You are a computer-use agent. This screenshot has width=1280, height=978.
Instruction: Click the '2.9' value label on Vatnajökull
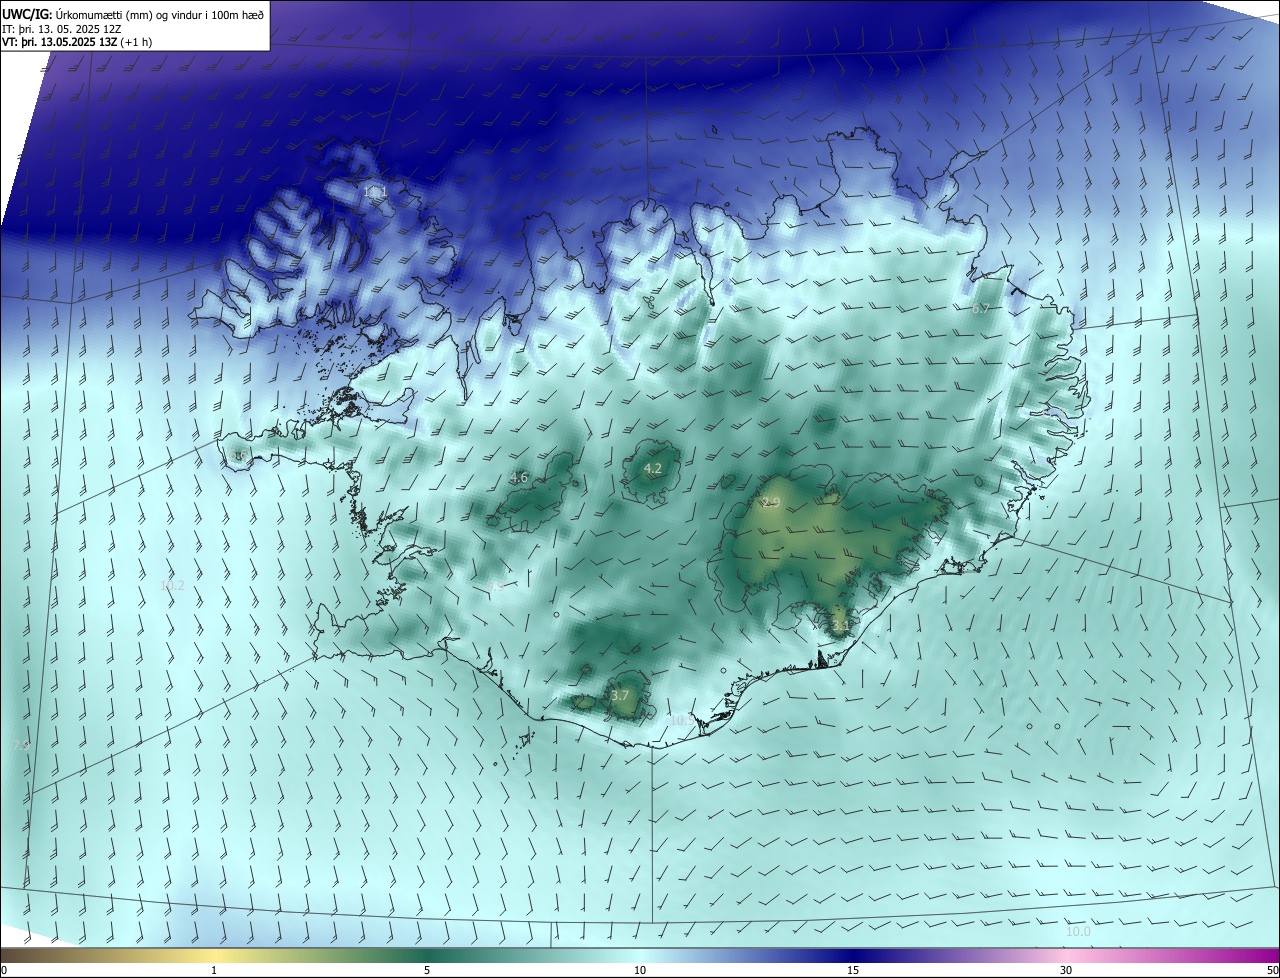click(770, 502)
